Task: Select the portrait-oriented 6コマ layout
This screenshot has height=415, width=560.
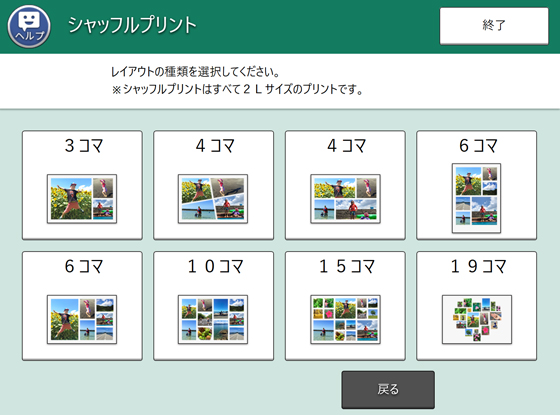Action: [x=476, y=185]
